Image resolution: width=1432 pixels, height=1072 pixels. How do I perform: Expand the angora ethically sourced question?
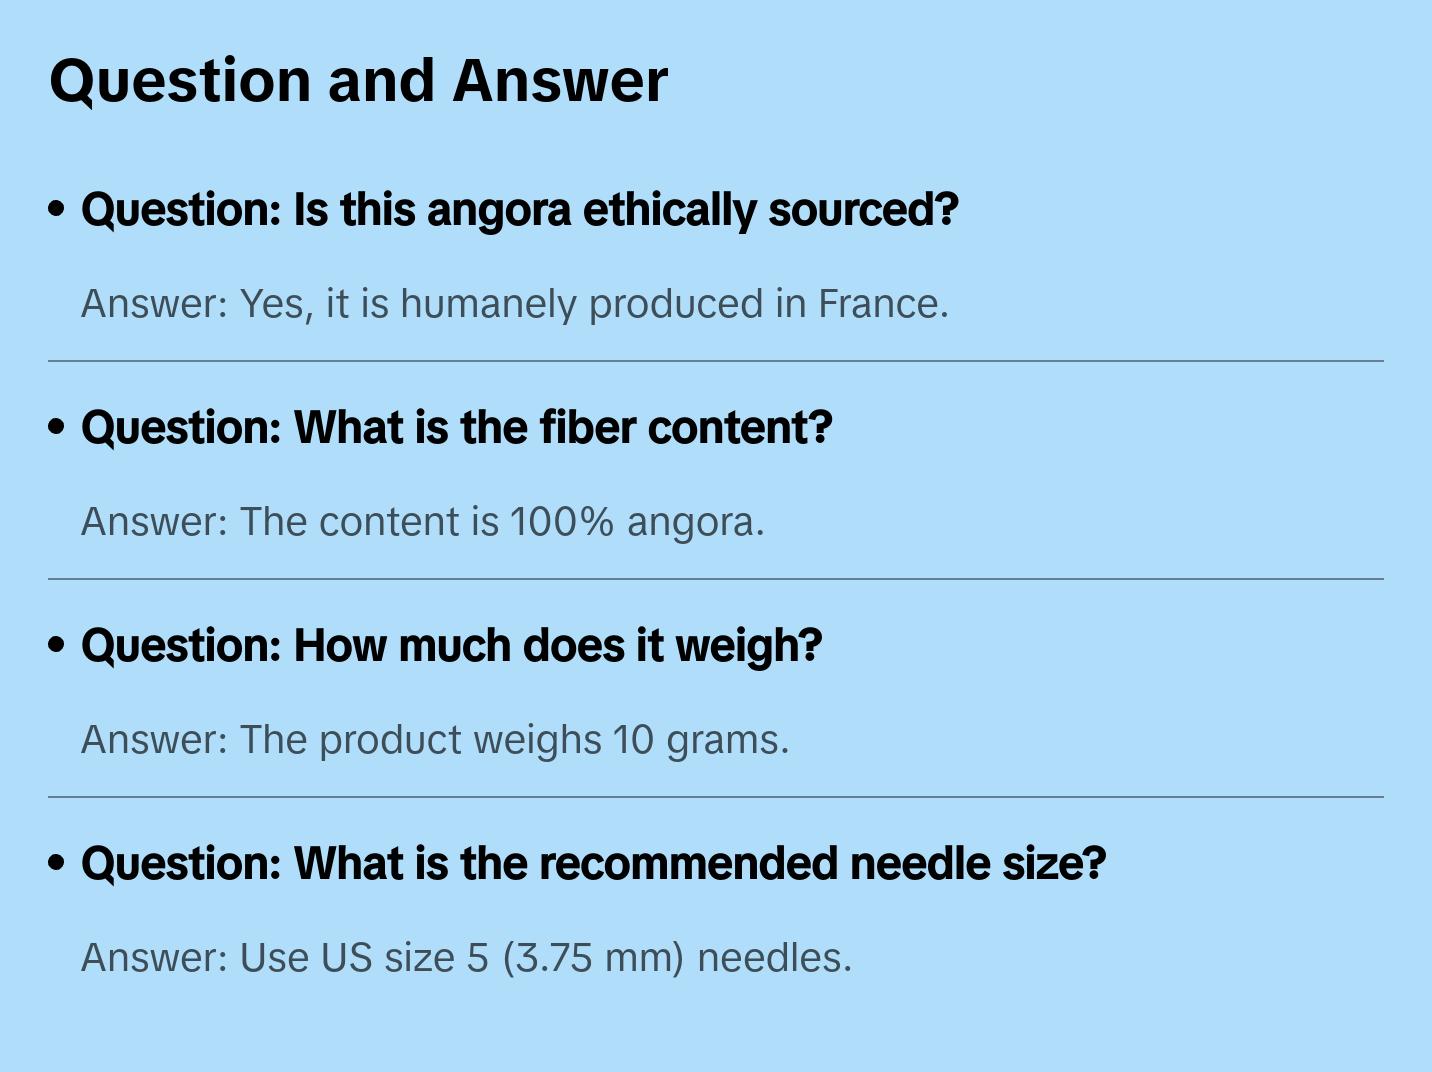pyautogui.click(x=519, y=210)
